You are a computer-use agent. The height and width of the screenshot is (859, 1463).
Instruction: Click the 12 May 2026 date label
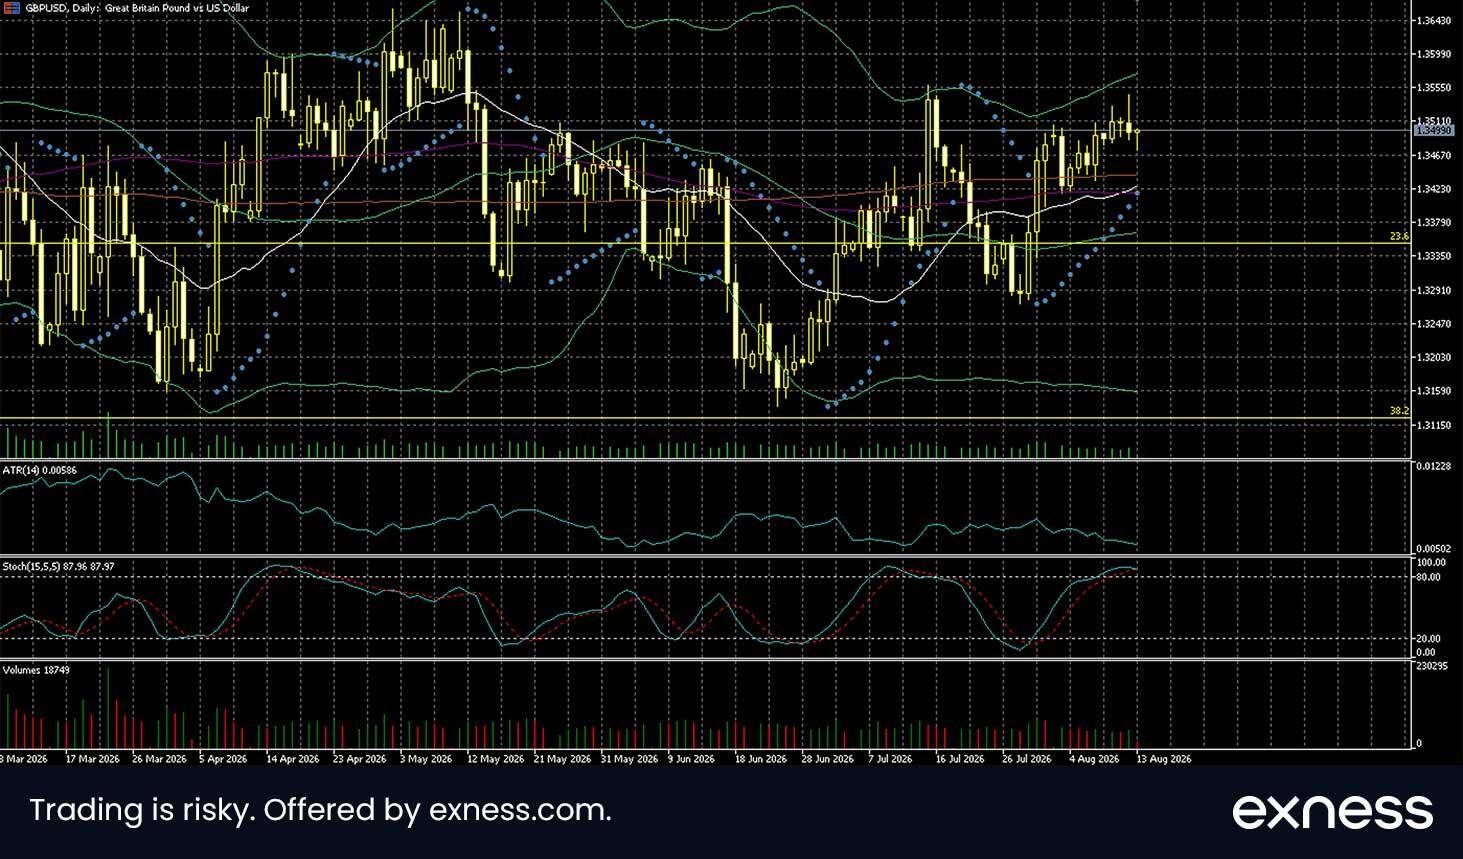[x=495, y=759]
